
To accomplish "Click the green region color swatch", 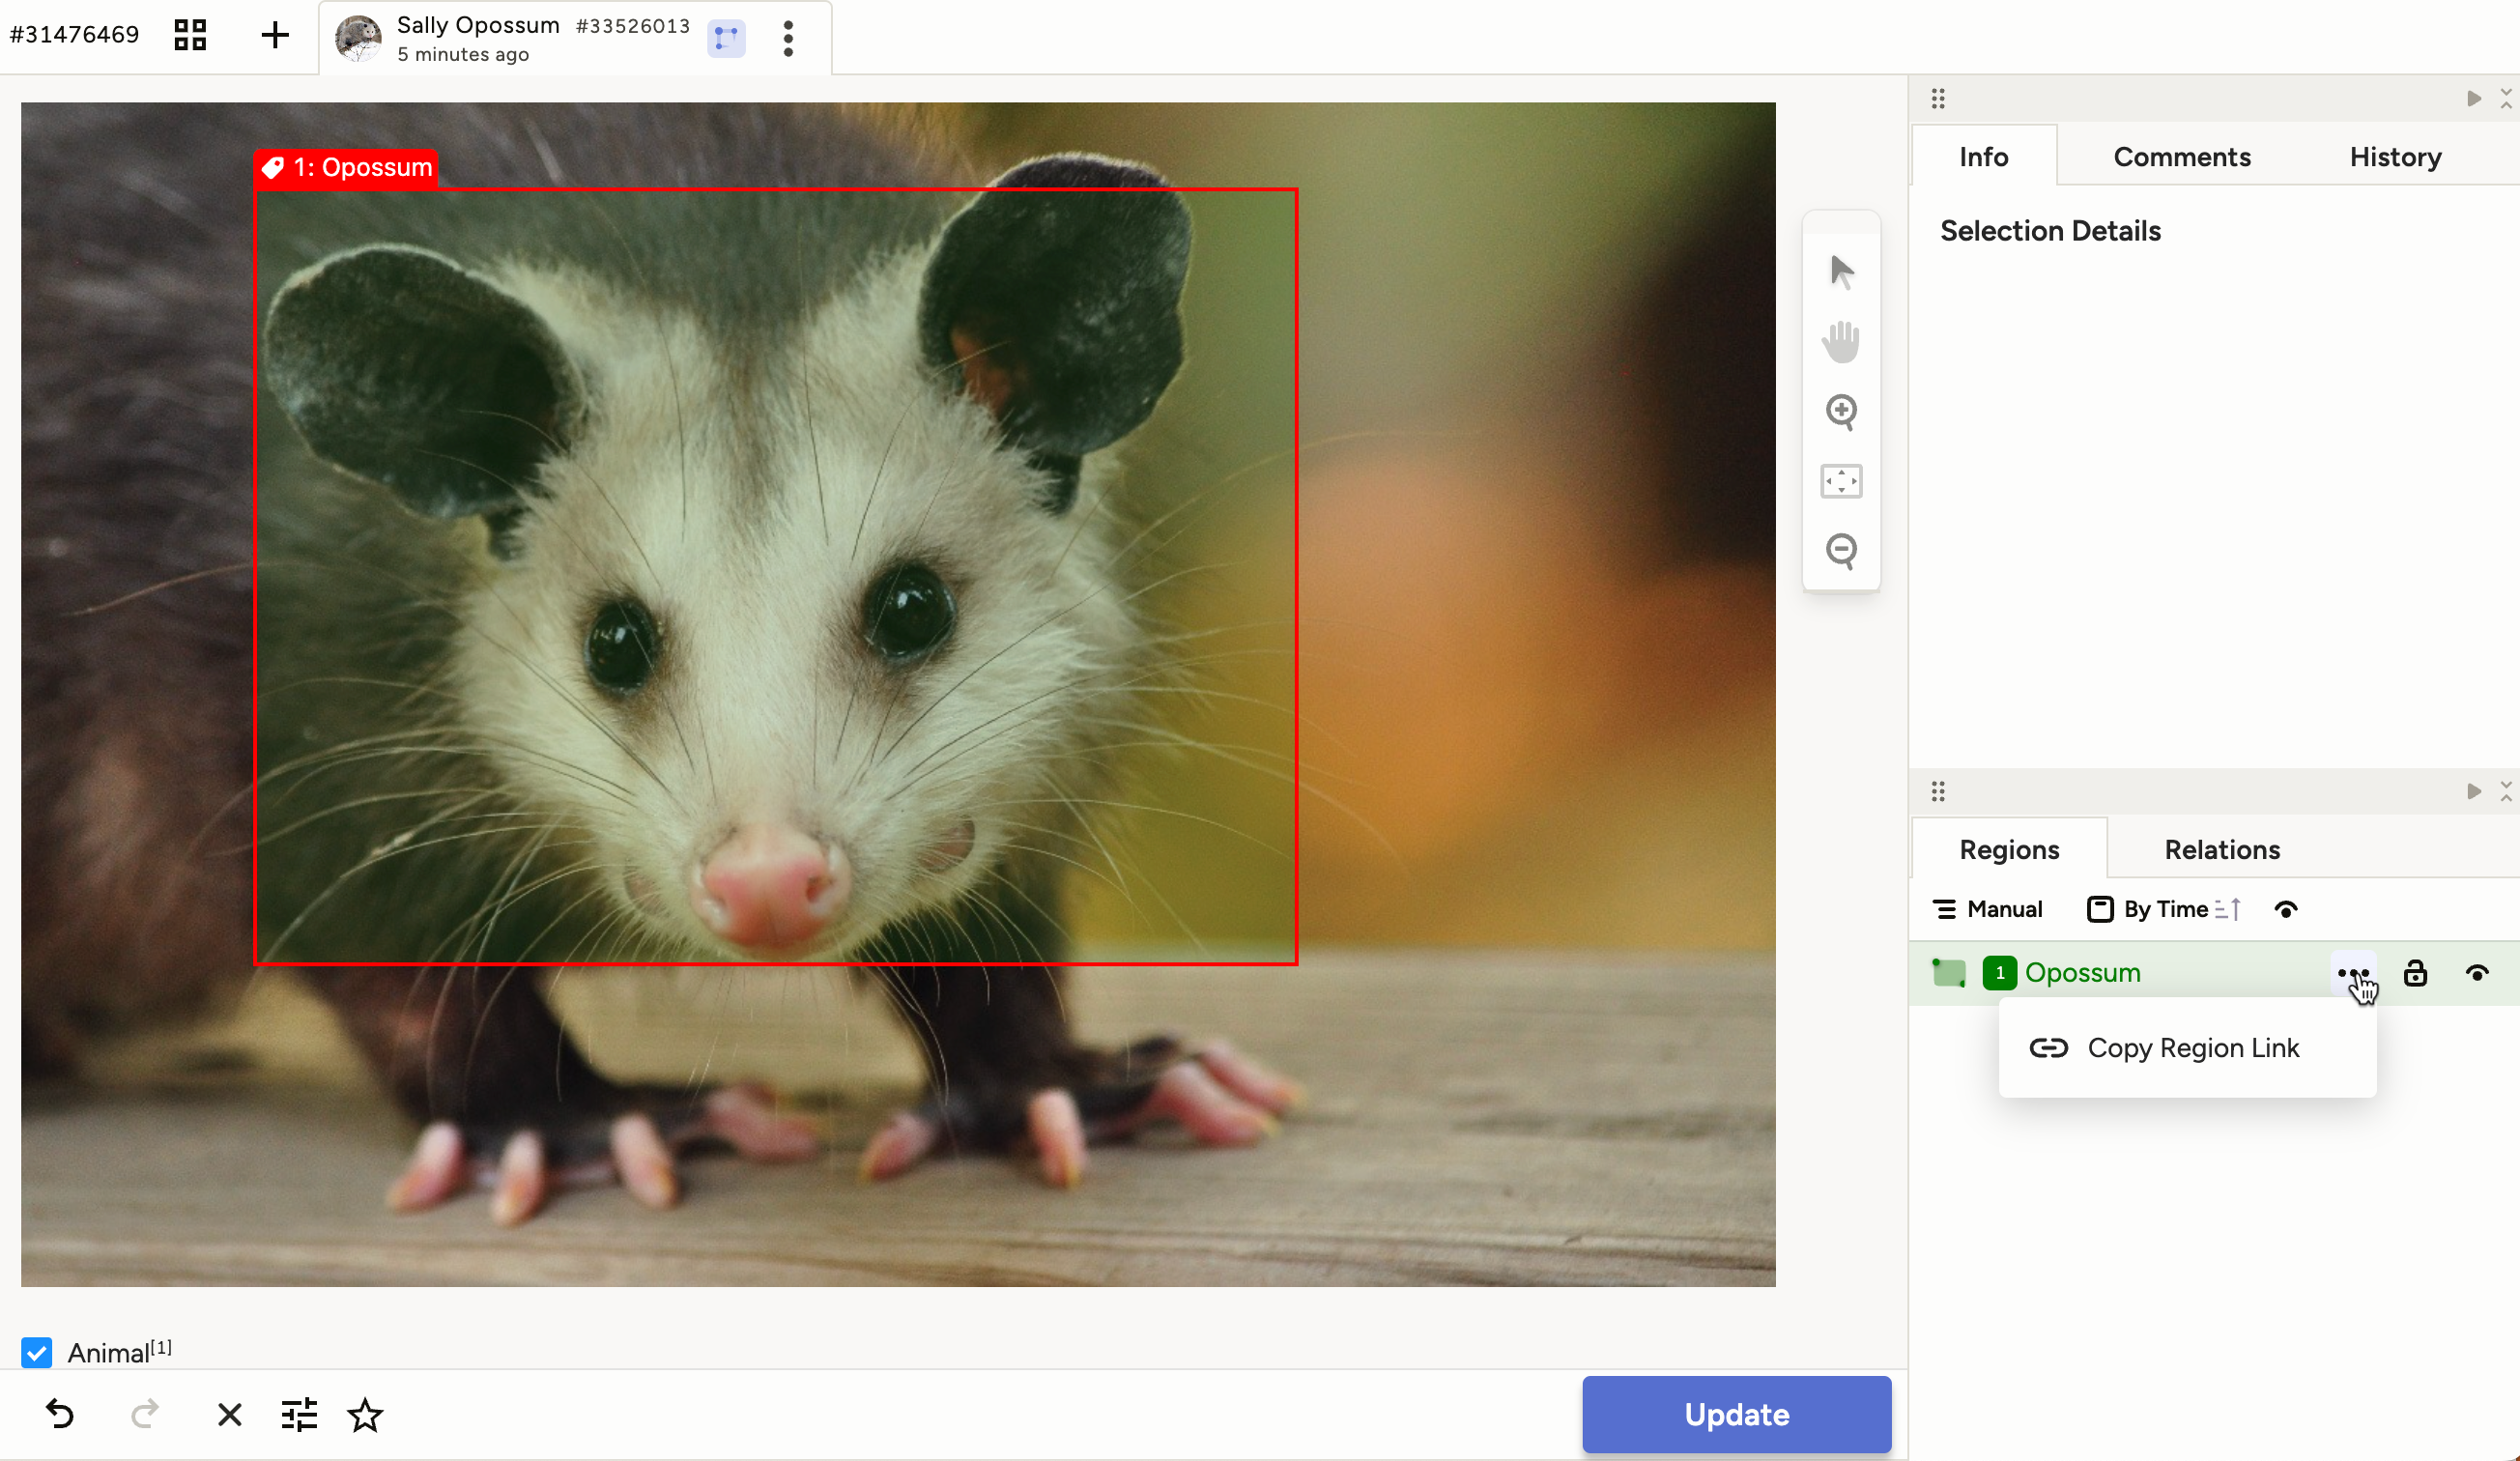I will [x=1949, y=972].
